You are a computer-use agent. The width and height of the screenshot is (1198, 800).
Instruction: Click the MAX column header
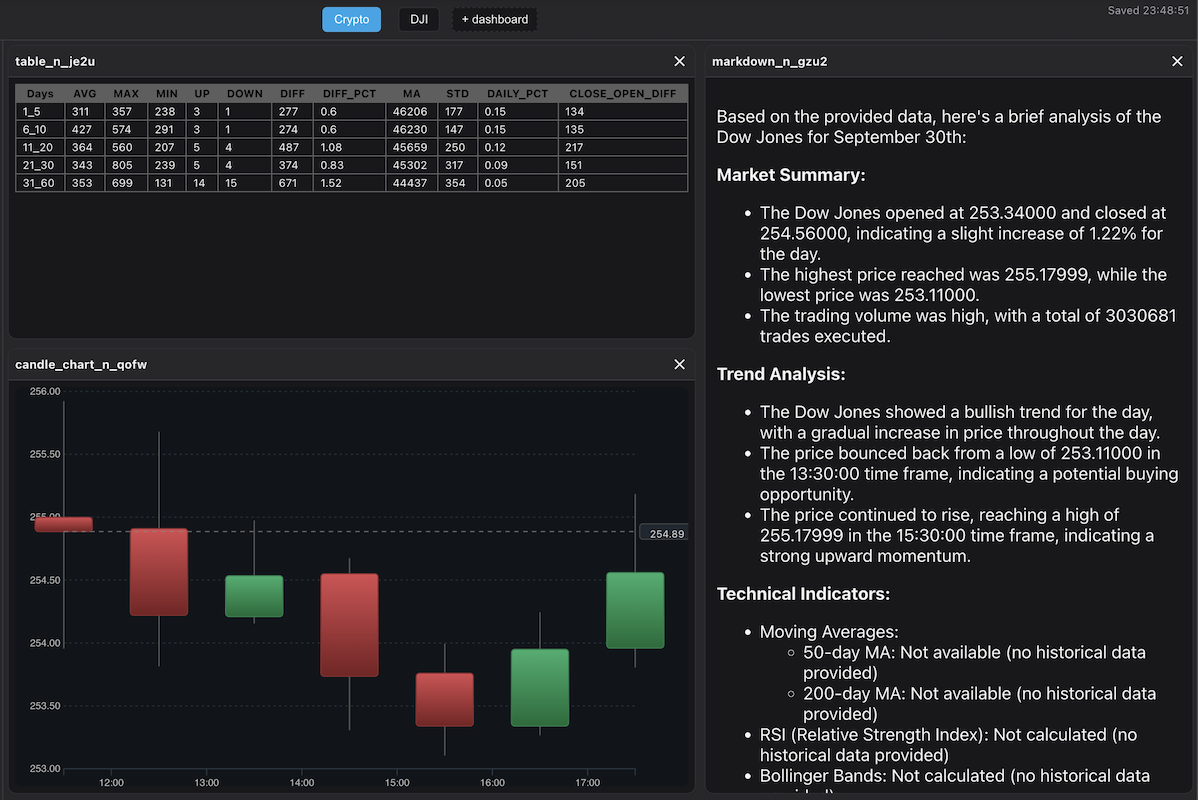tap(125, 93)
